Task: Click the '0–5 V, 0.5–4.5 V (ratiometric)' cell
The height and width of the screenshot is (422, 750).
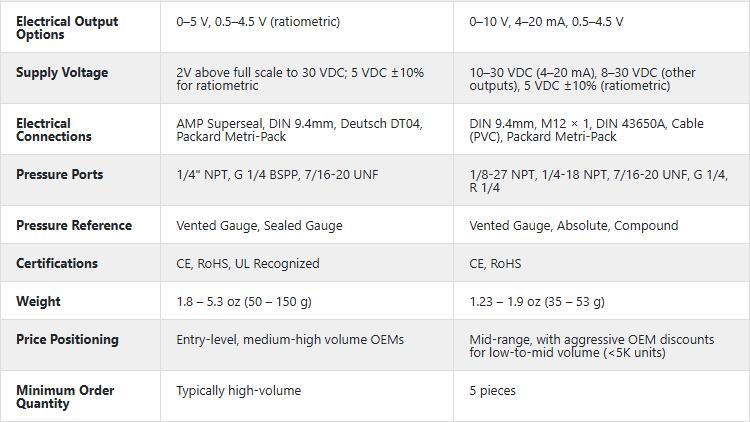Action: pyautogui.click(x=258, y=21)
